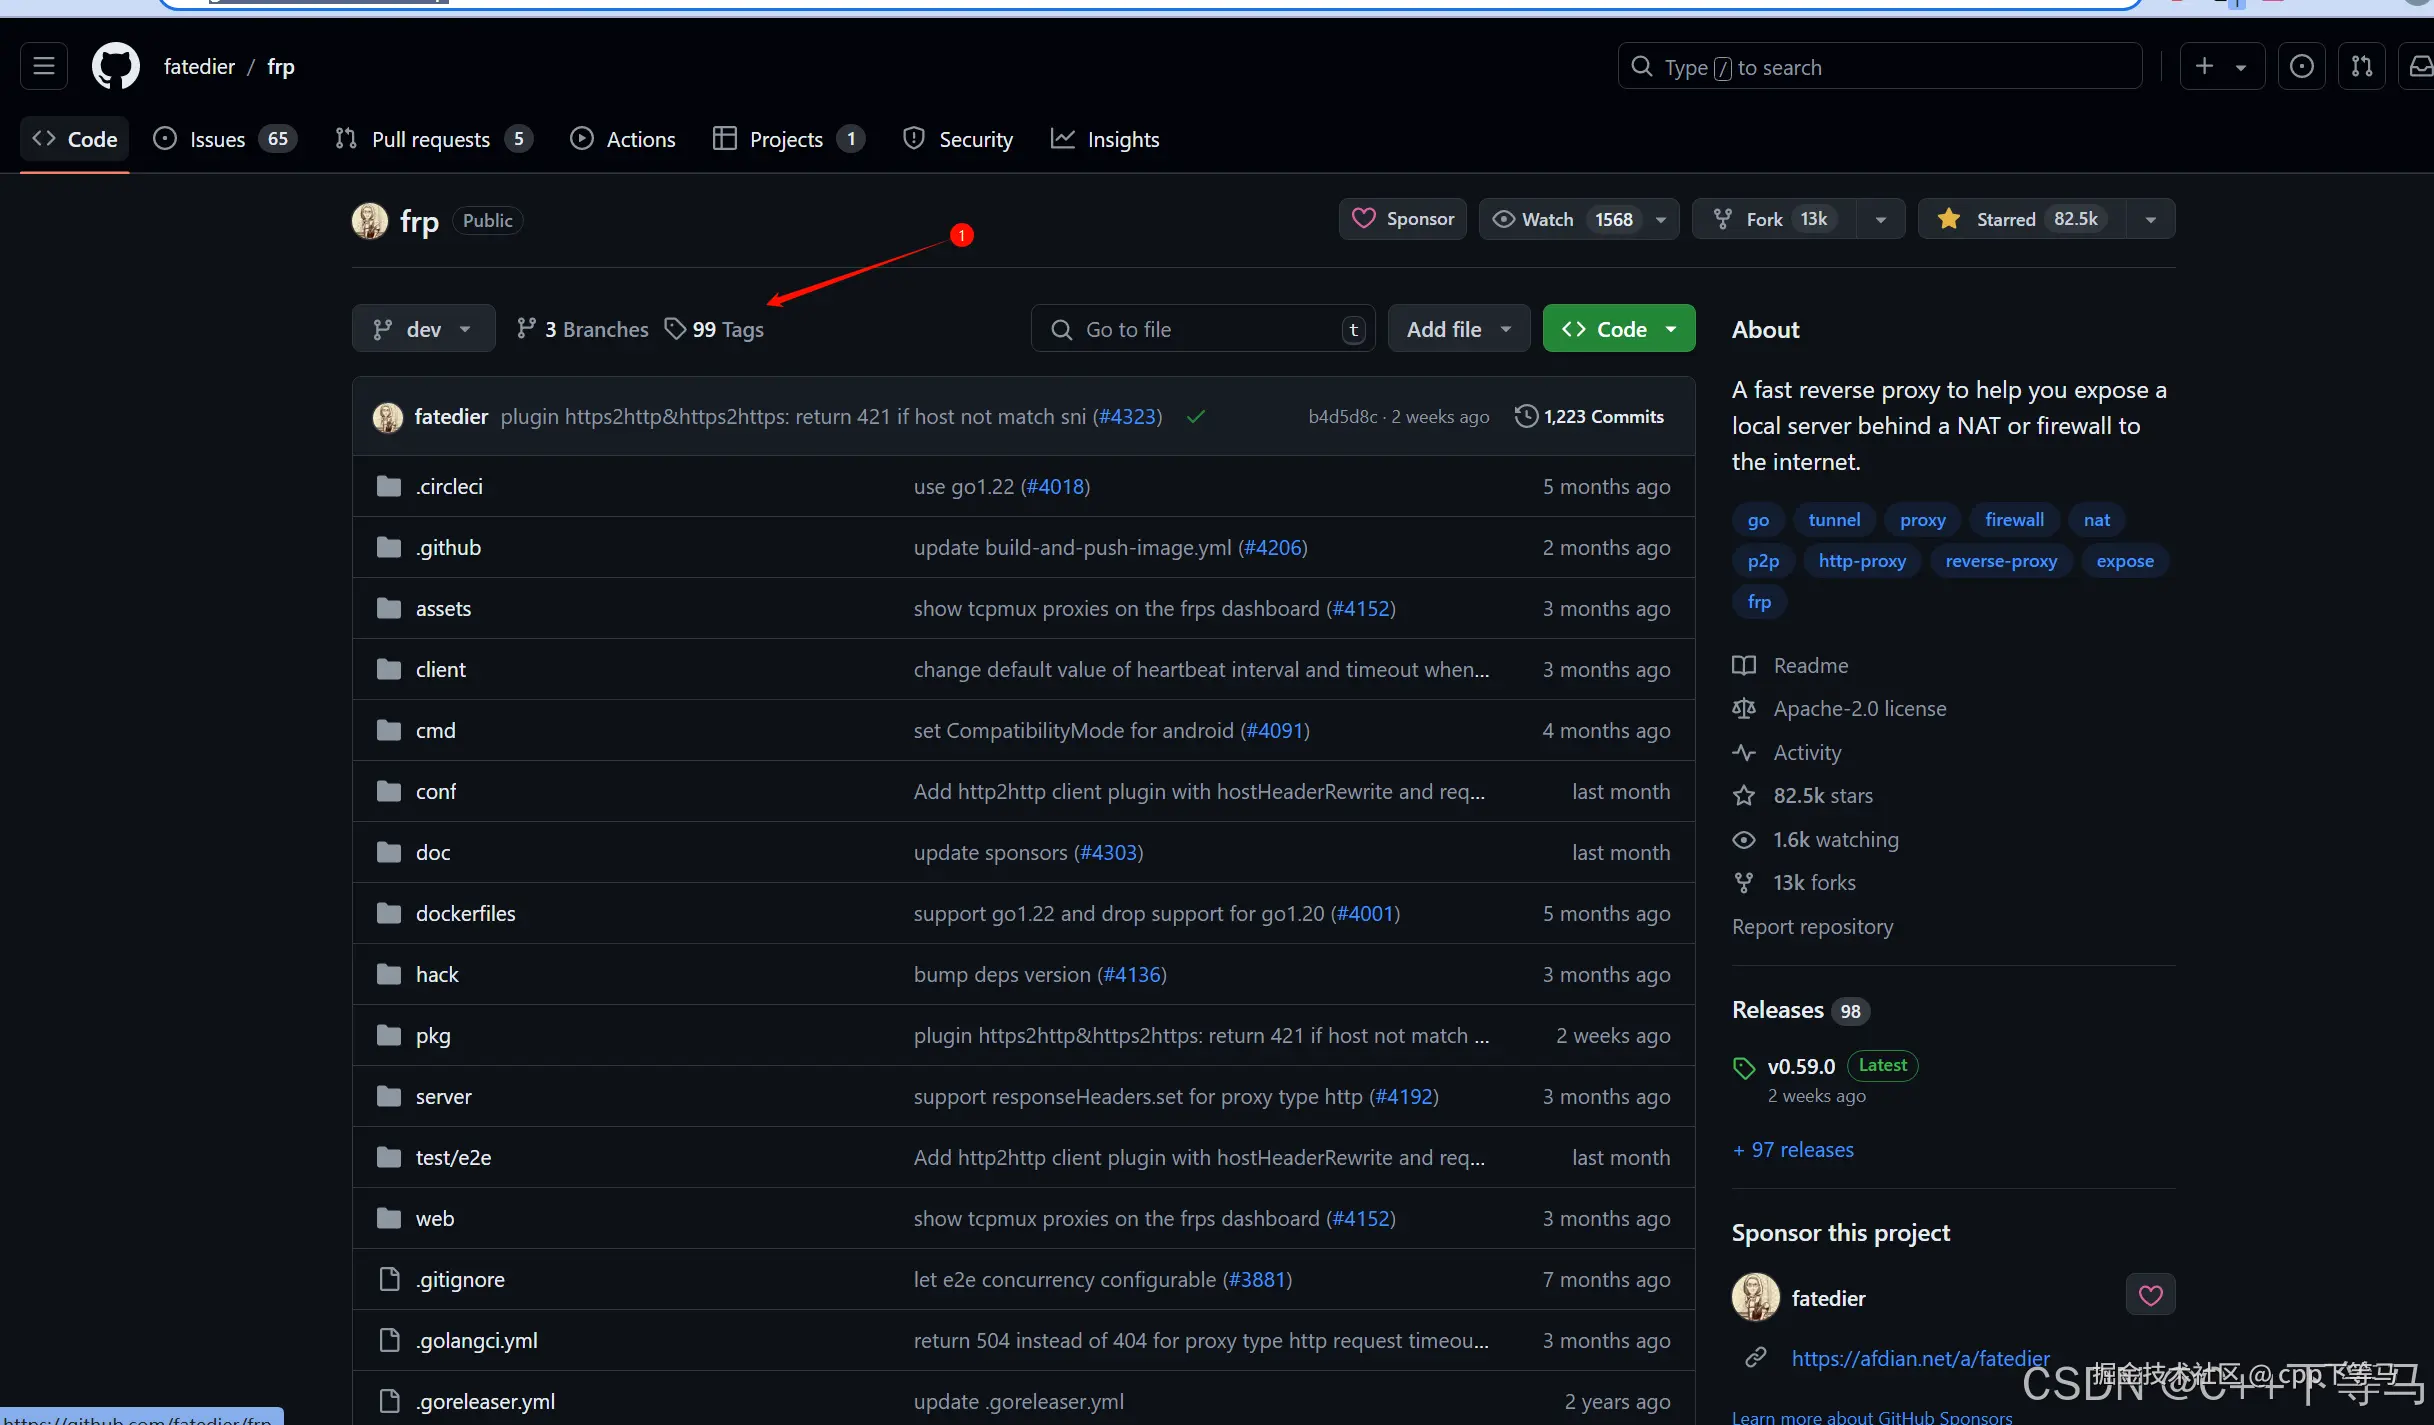This screenshot has width=2434, height=1425.
Task: Open the .golangci.yml file
Action: pos(477,1340)
